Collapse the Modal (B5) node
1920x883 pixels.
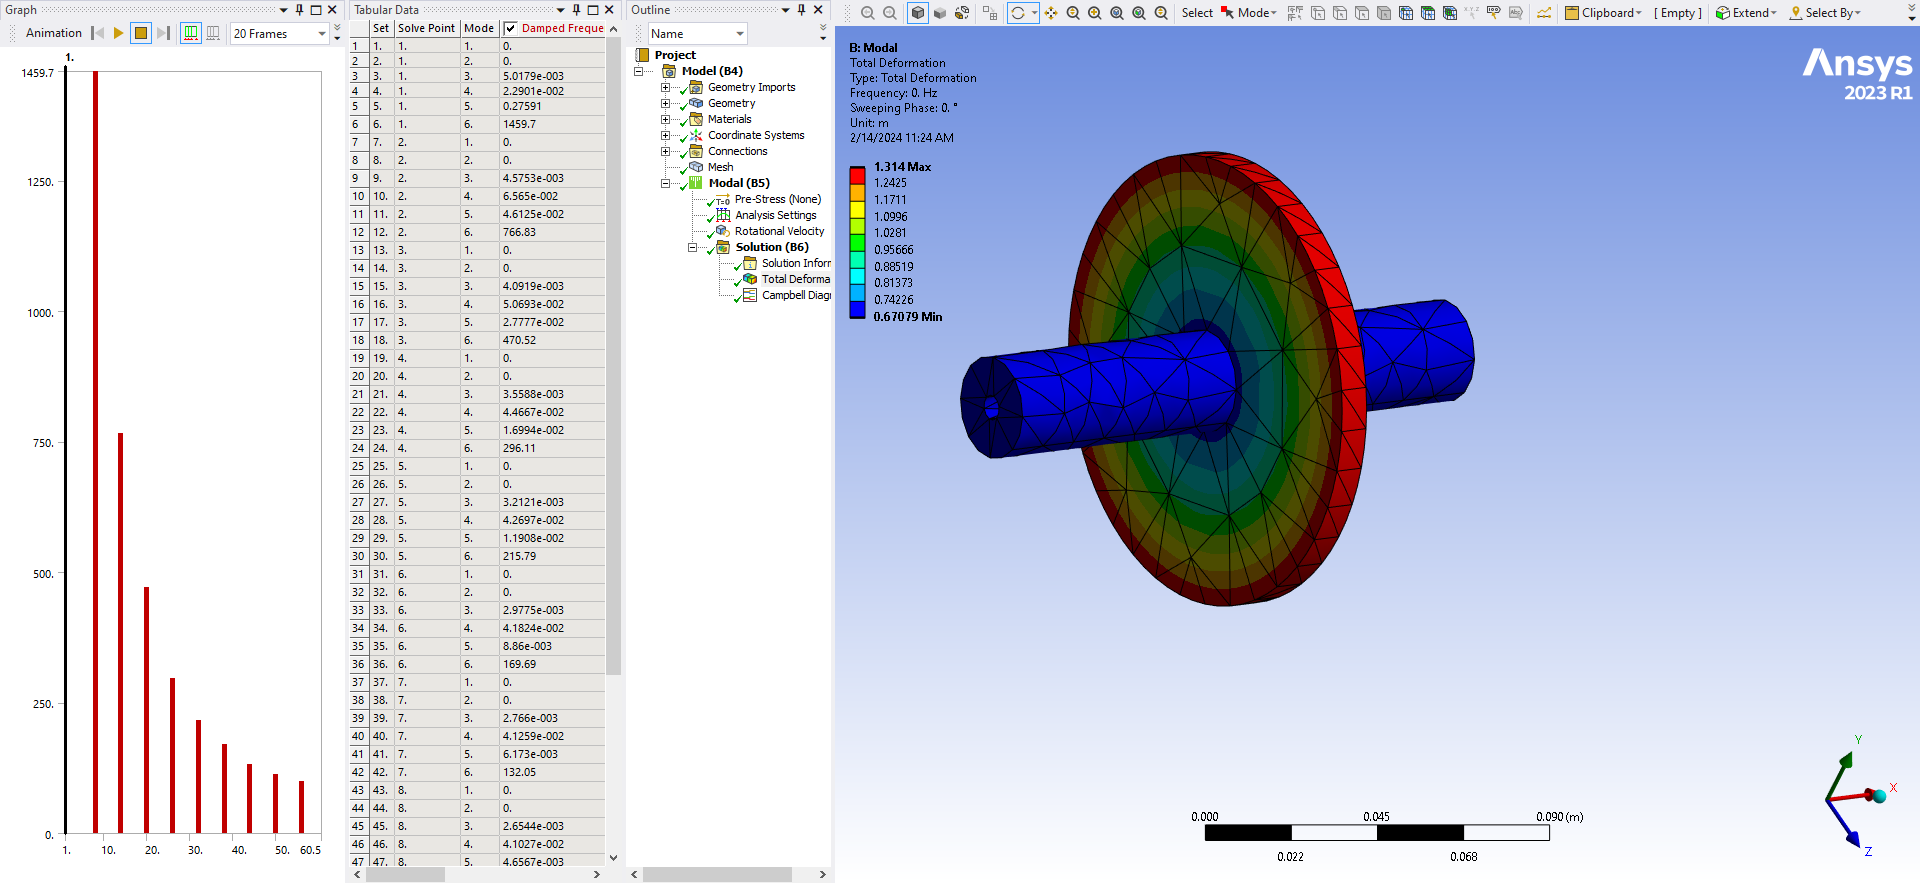coord(665,183)
